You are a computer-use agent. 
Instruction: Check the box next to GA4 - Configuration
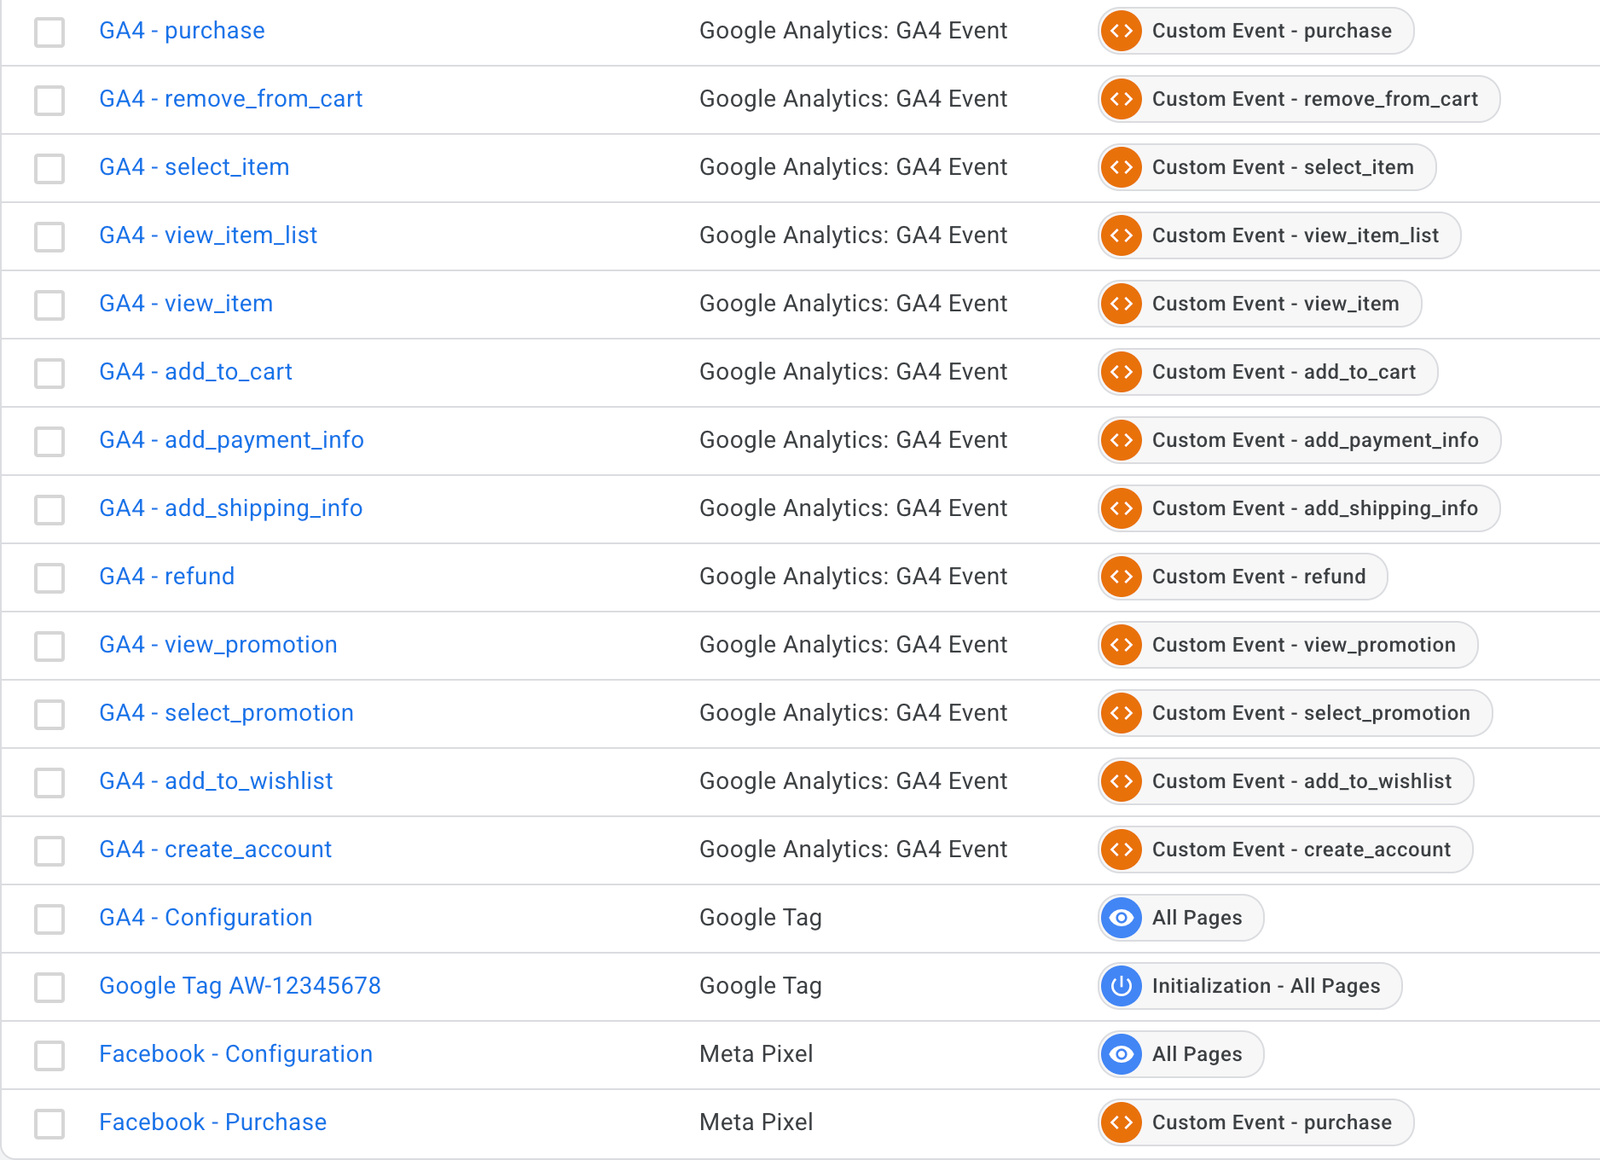(49, 919)
